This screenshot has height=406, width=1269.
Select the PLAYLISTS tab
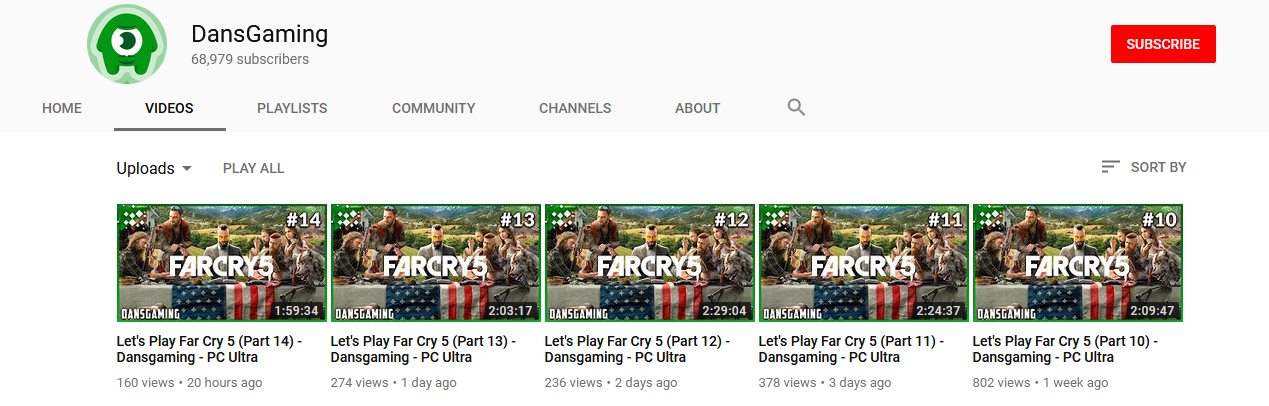292,108
